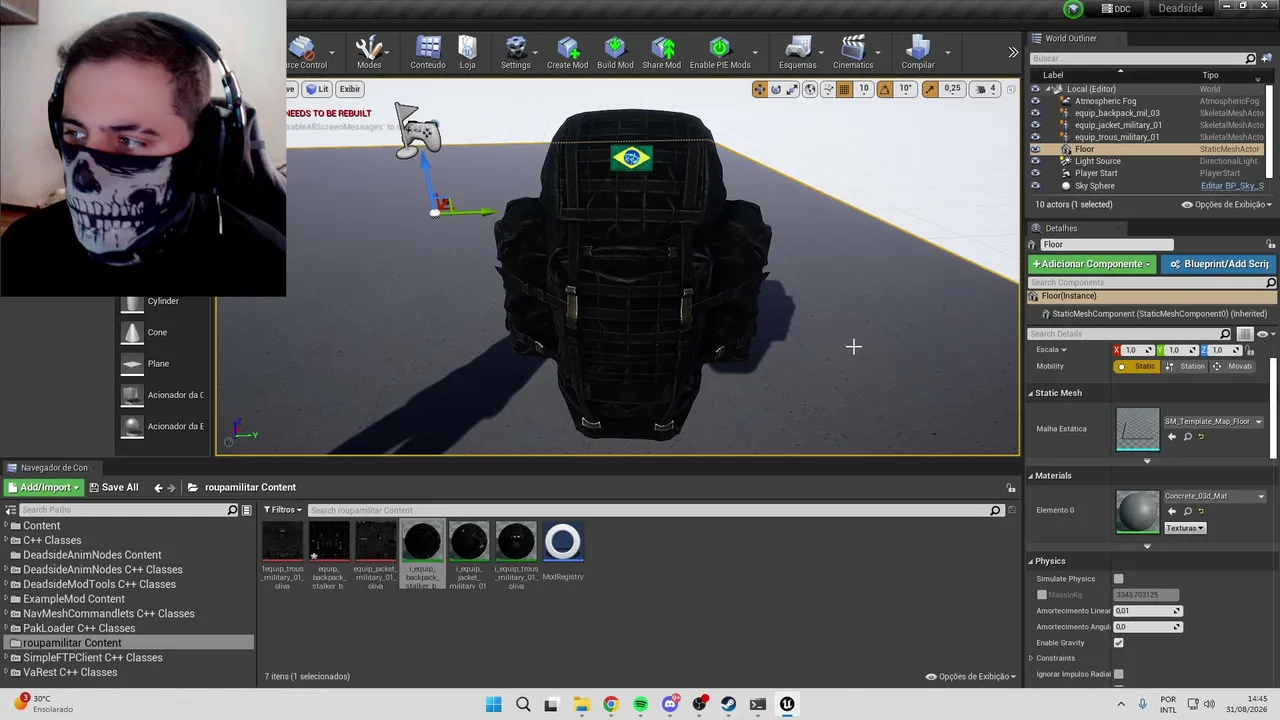The height and width of the screenshot is (720, 1280).
Task: Select the Static mobility option
Action: (x=1137, y=366)
